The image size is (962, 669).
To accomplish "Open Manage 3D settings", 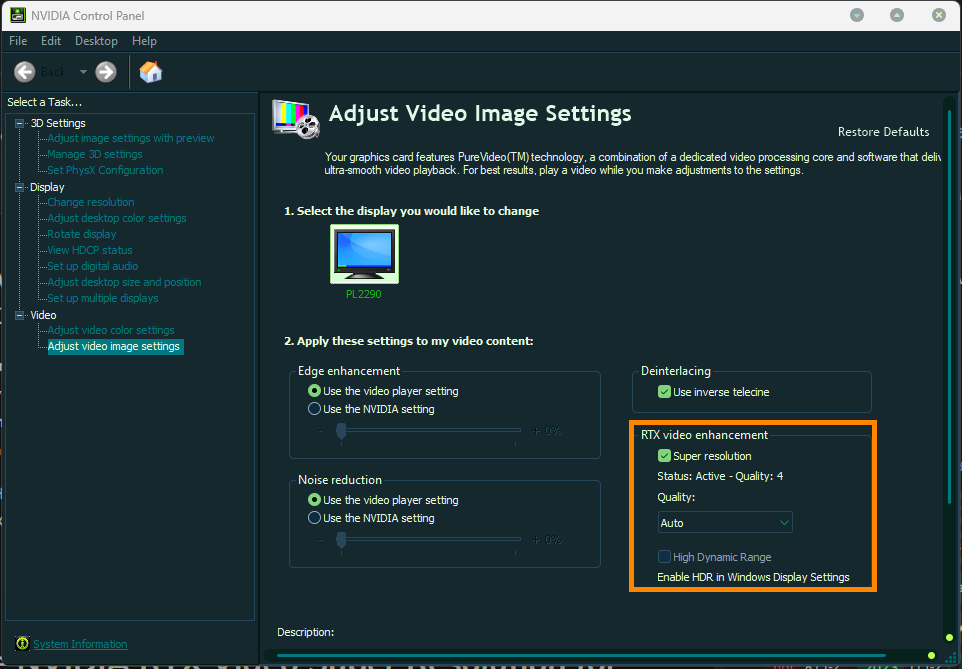I will click(94, 154).
